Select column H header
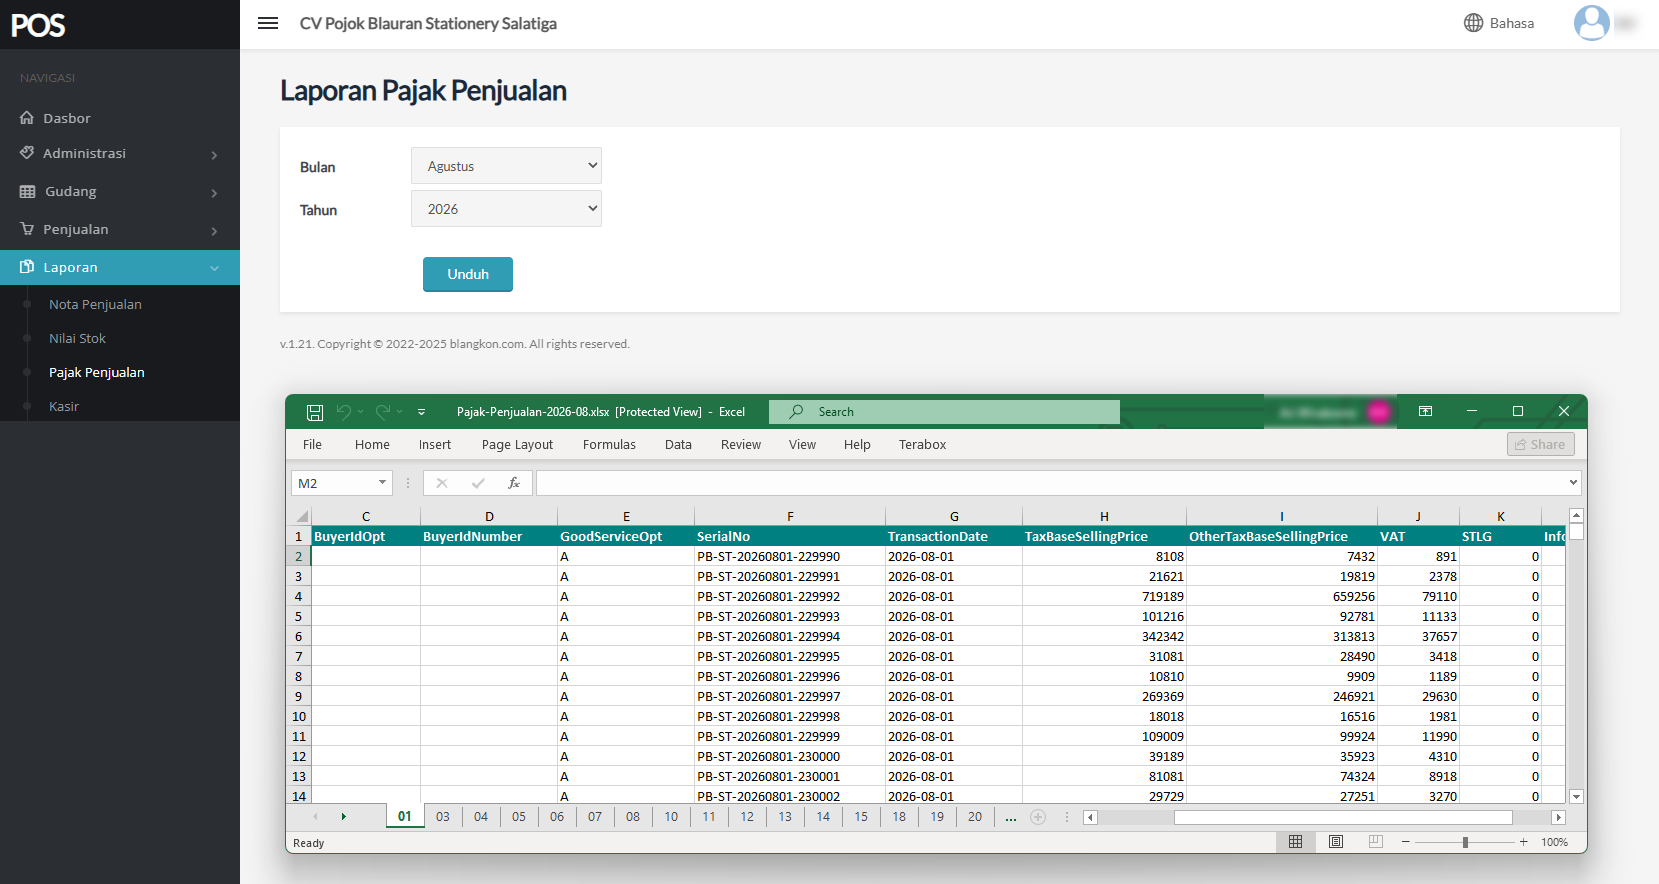The image size is (1659, 884). tap(1104, 516)
